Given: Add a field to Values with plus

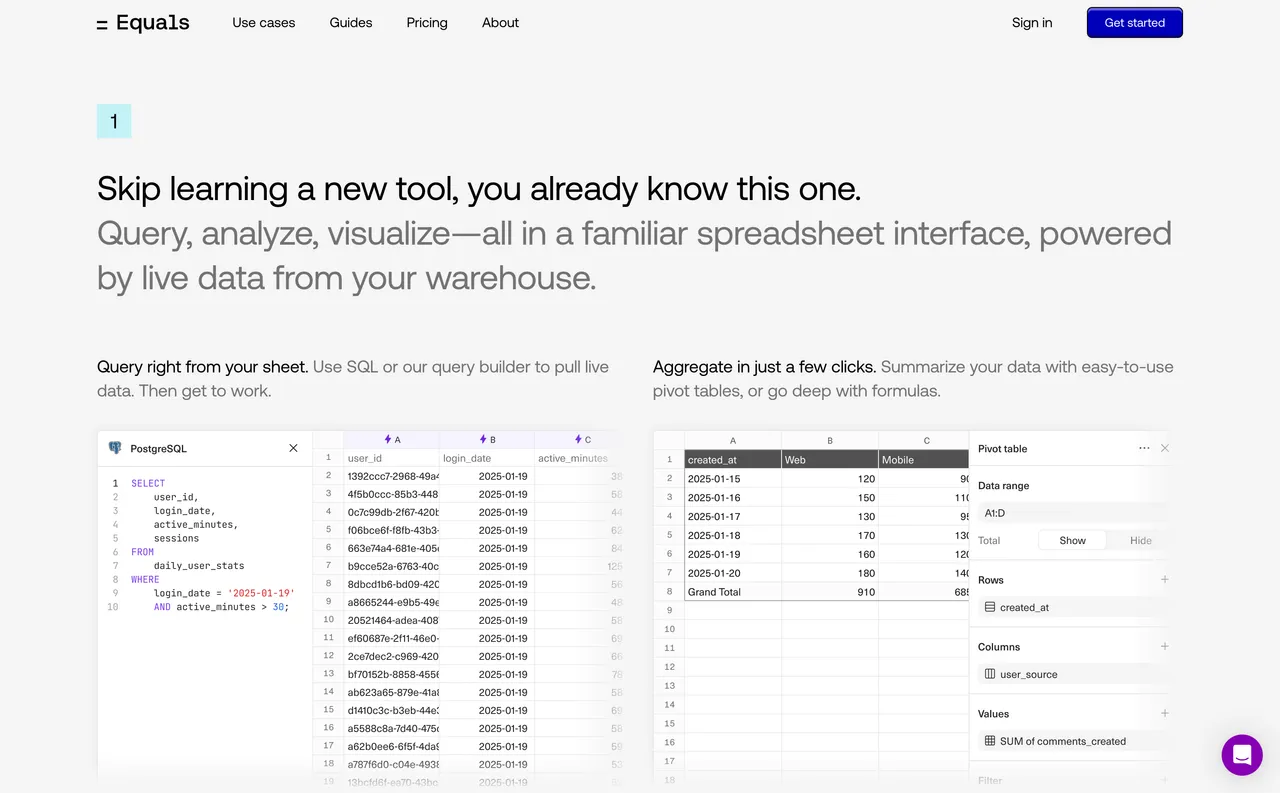Looking at the screenshot, I should tap(1163, 713).
